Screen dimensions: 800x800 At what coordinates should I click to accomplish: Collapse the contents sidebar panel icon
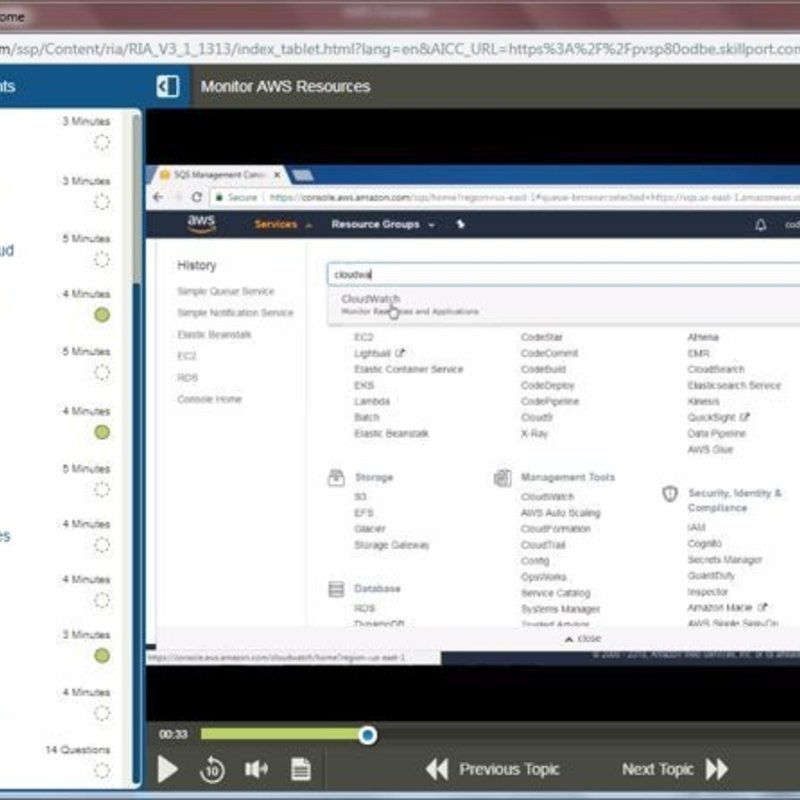coord(168,86)
